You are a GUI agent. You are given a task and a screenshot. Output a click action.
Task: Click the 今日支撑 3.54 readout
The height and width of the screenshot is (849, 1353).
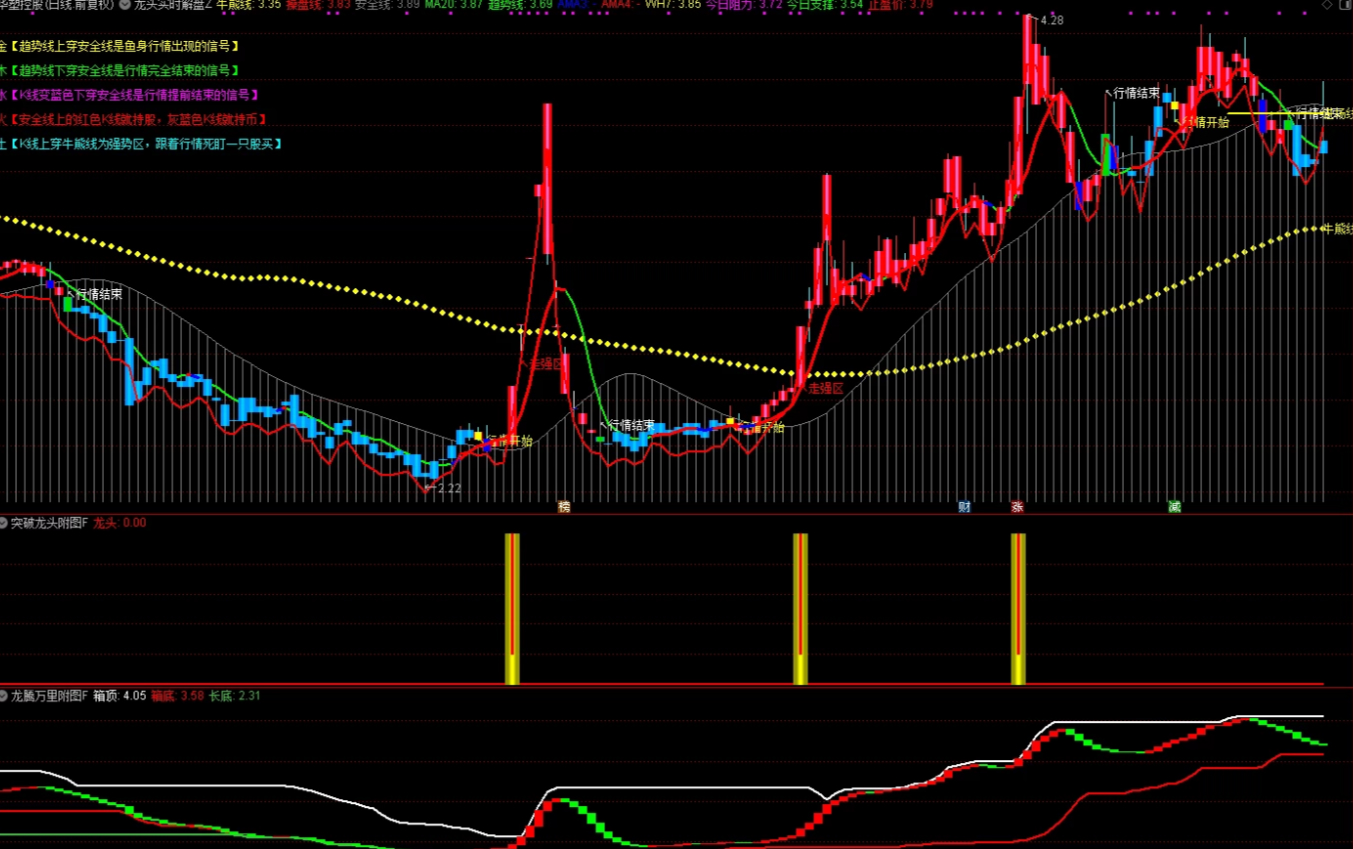(824, 5)
